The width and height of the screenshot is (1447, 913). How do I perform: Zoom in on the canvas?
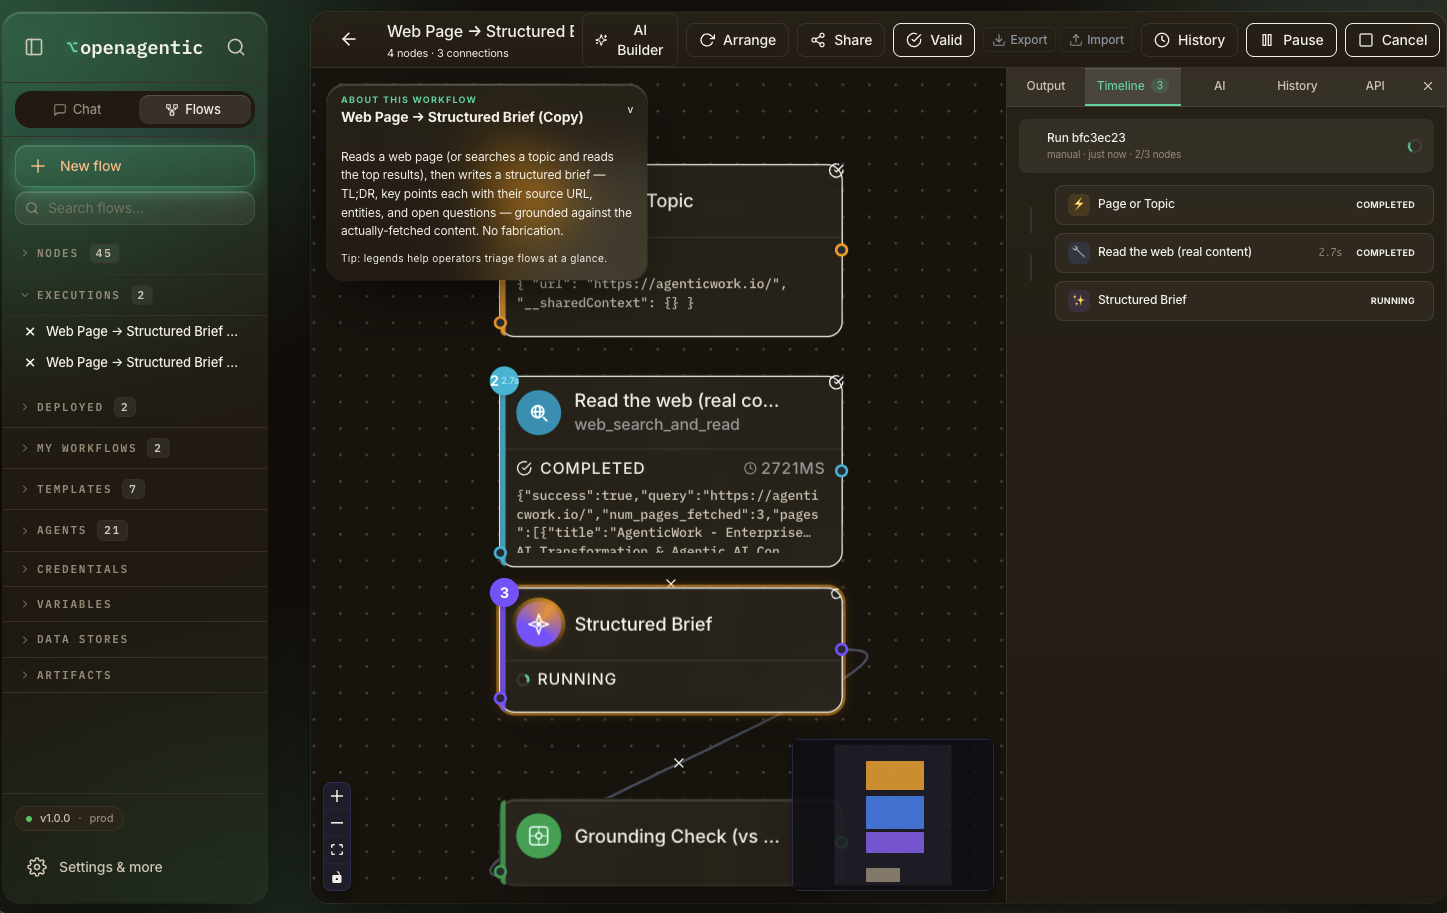(x=337, y=796)
